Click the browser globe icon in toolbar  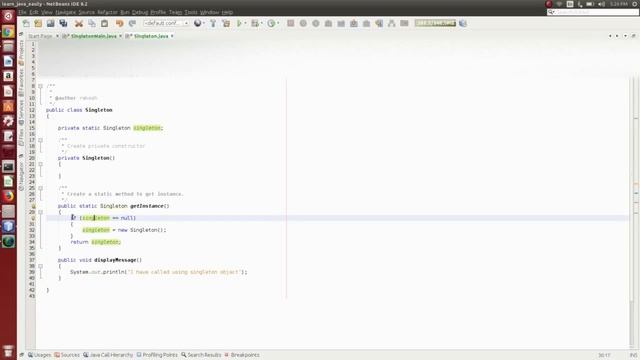198,23
